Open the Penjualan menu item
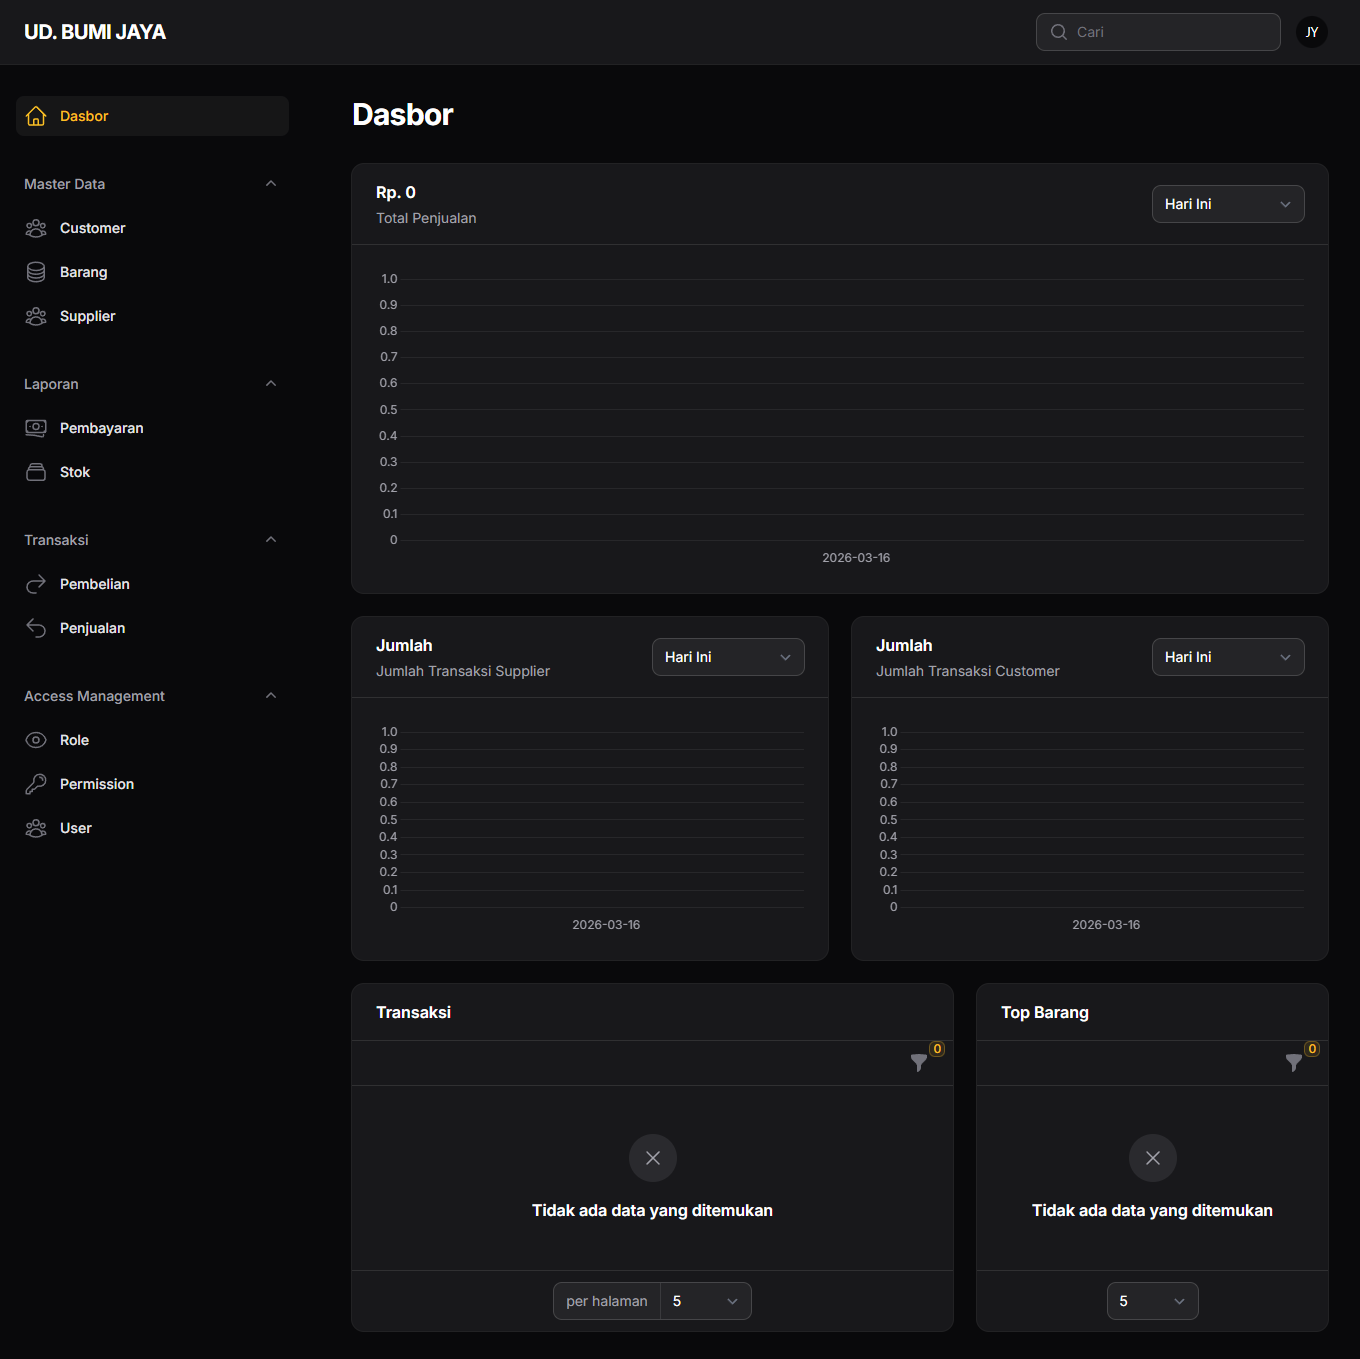Screen dimensions: 1360x1359 (92, 628)
